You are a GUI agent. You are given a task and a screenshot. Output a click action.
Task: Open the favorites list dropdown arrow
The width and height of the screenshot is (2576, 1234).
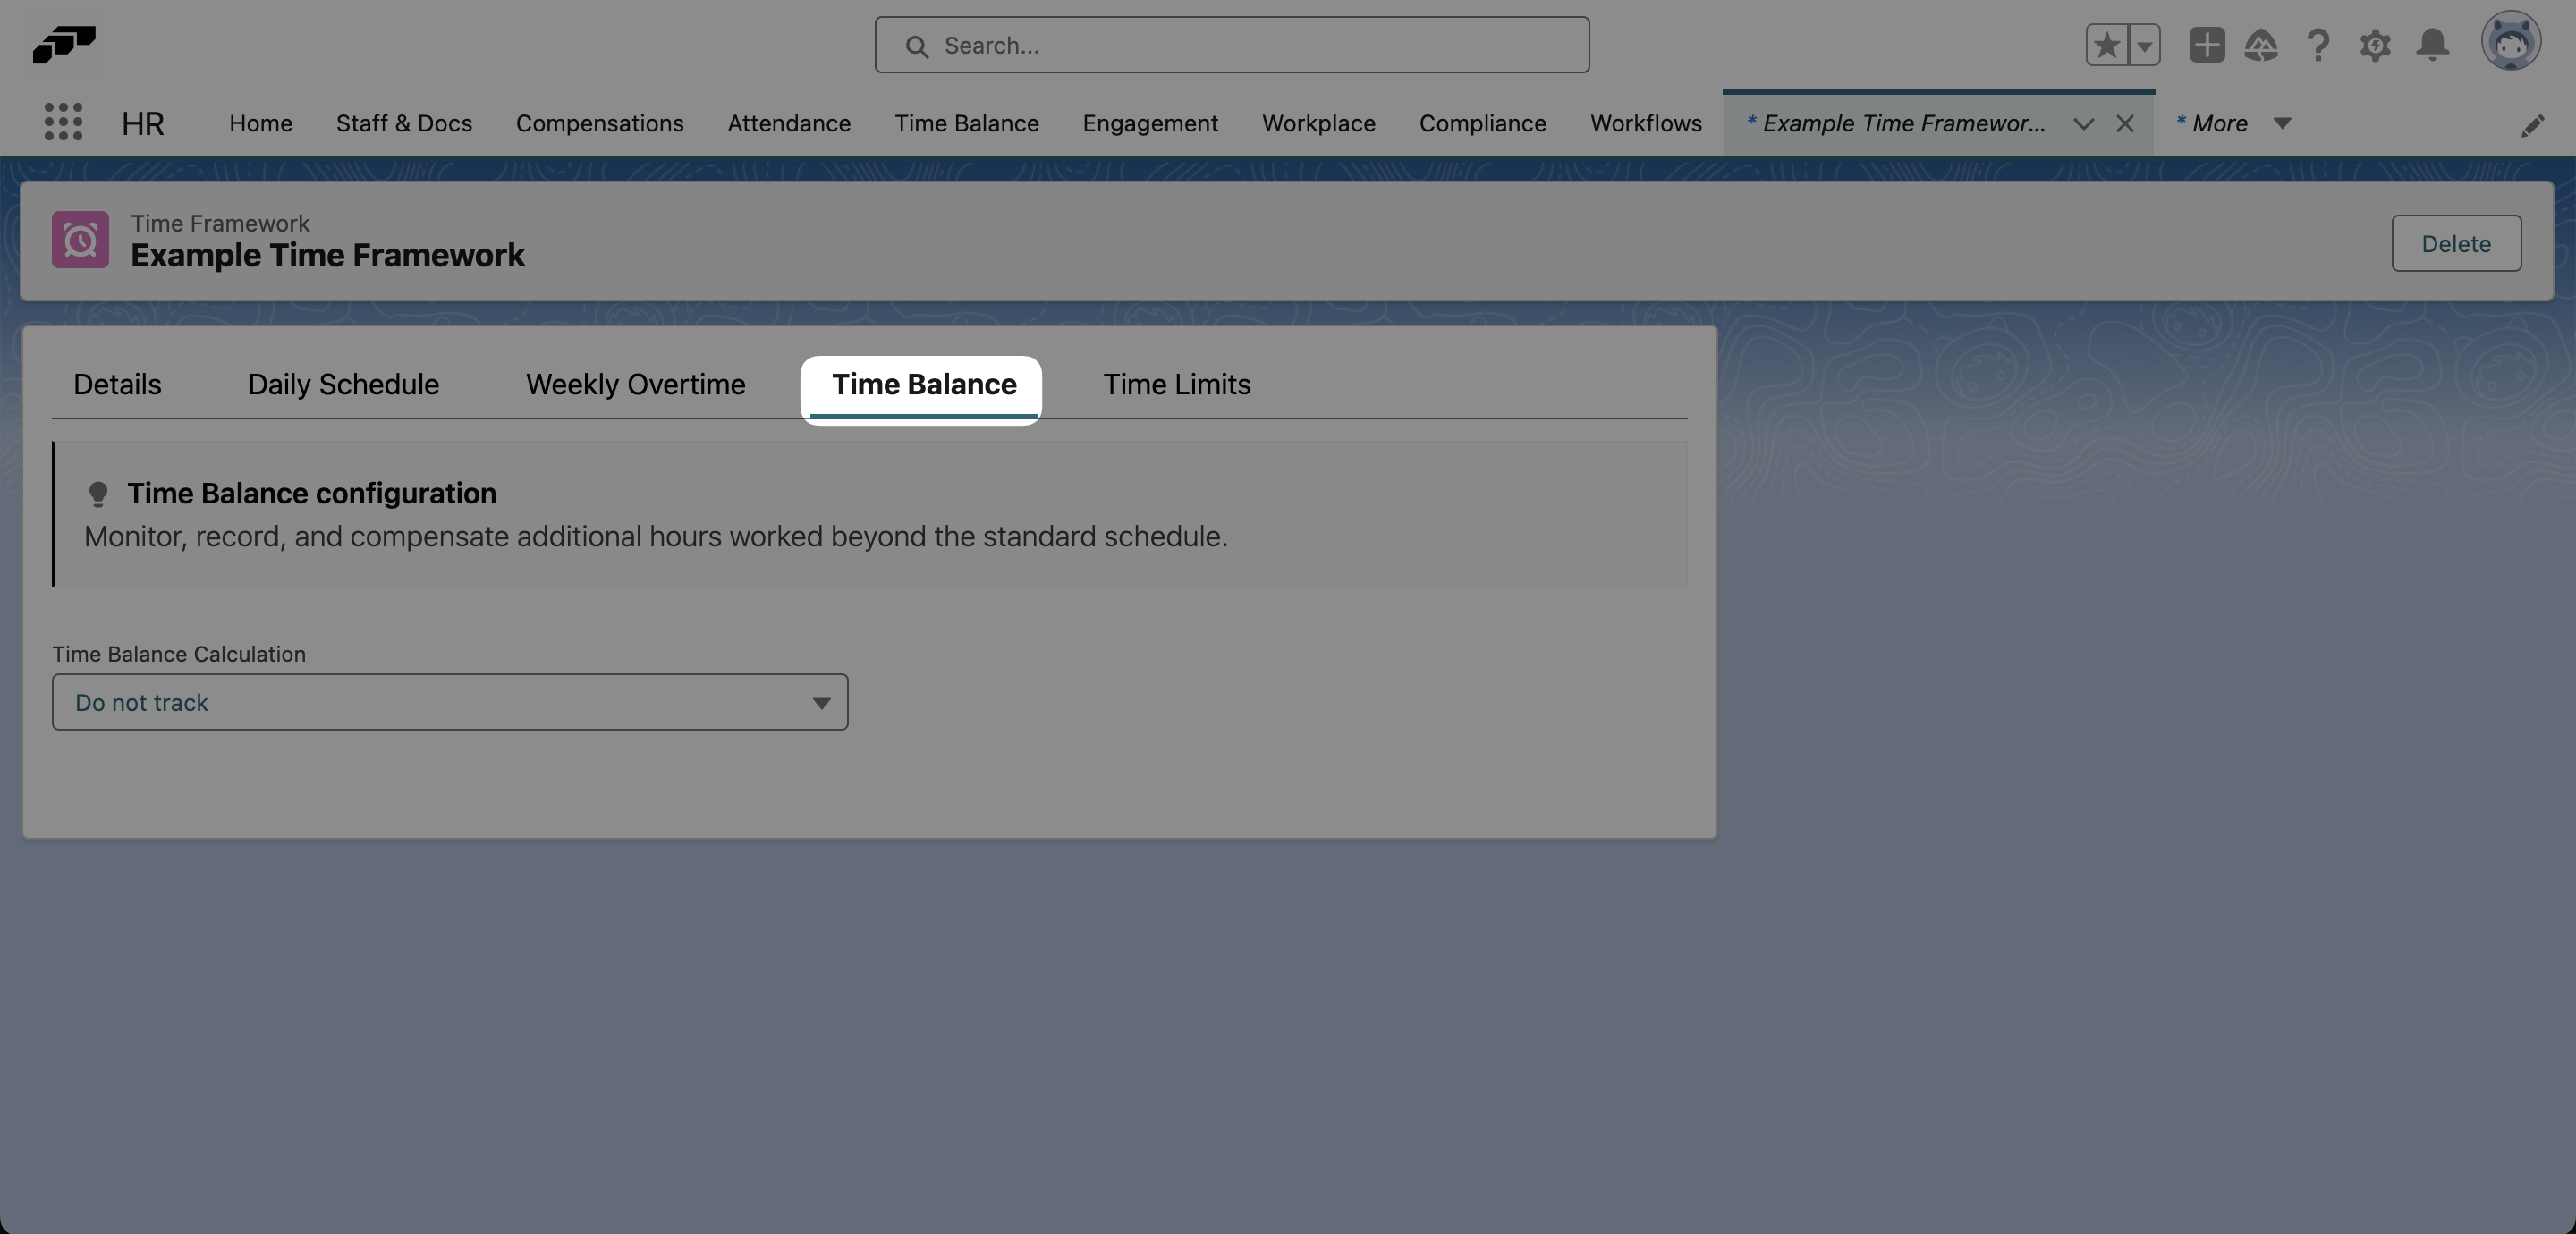coord(2143,46)
